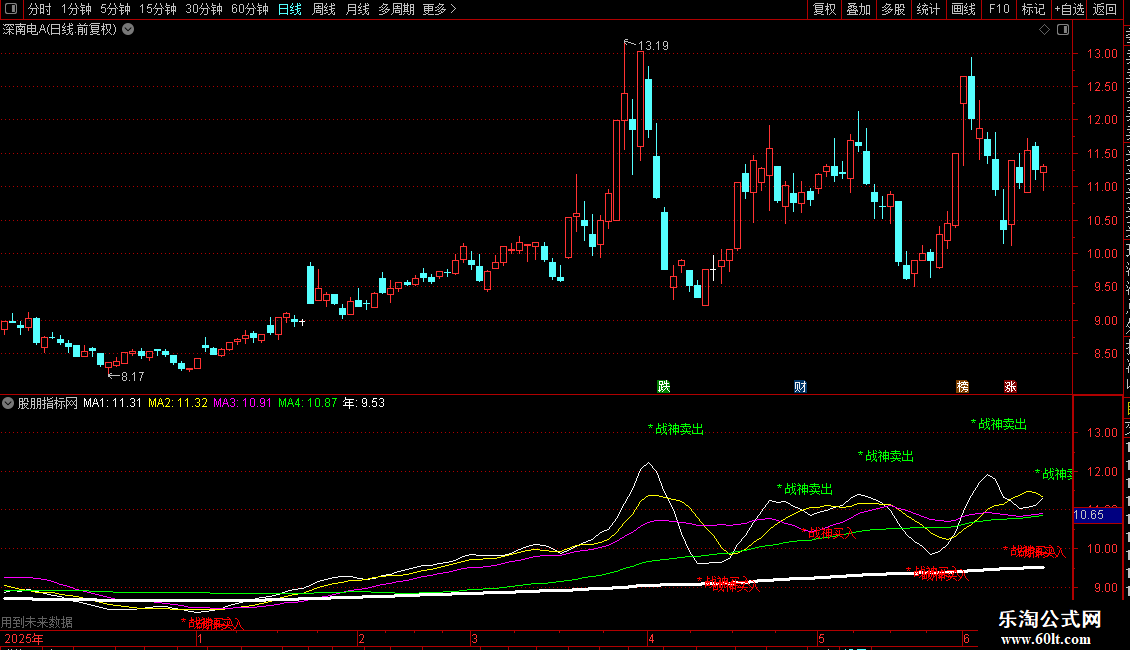1130x650 pixels.
Task: Click 用到未来数据 warning text
Action: coord(37,622)
